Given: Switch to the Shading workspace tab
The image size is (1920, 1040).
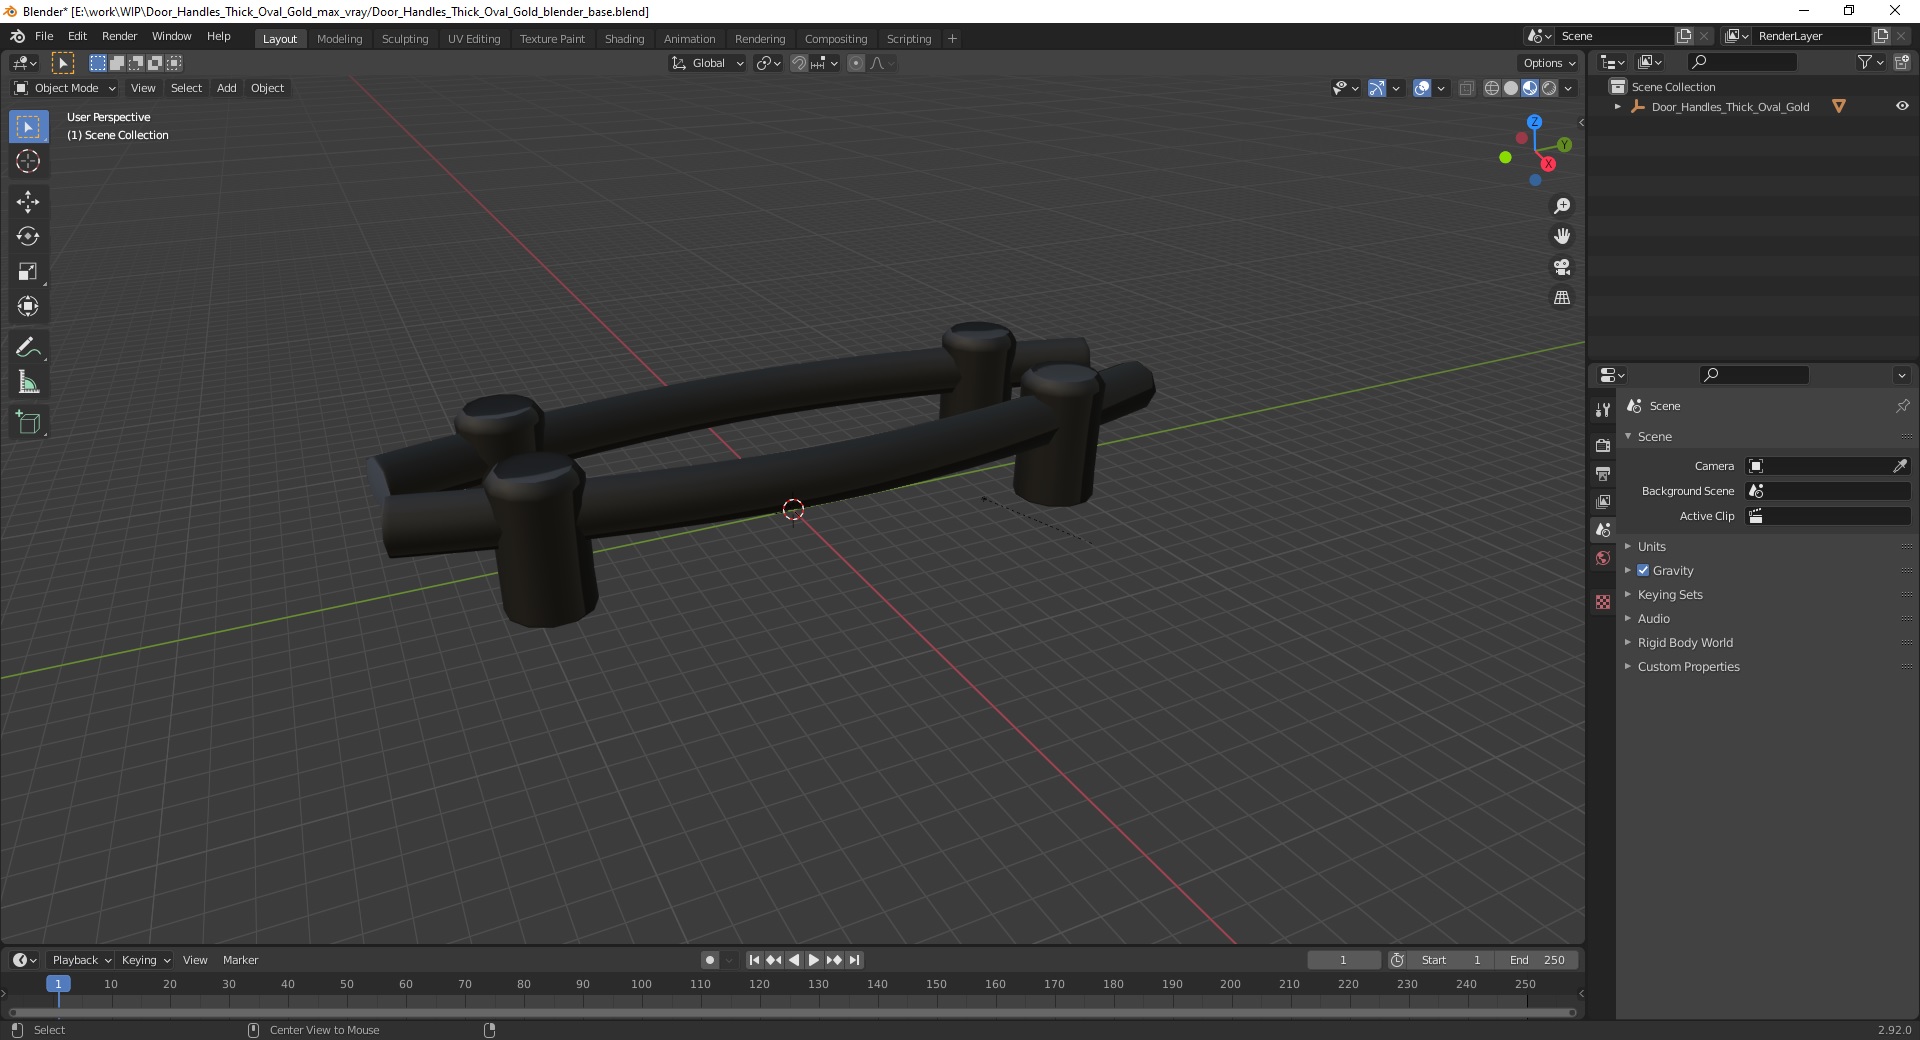Looking at the screenshot, I should (624, 39).
